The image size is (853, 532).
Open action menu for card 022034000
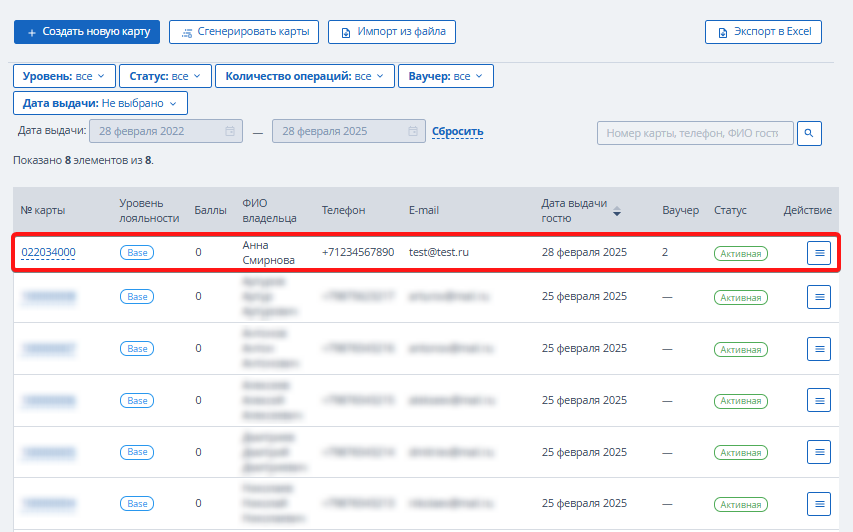(819, 253)
